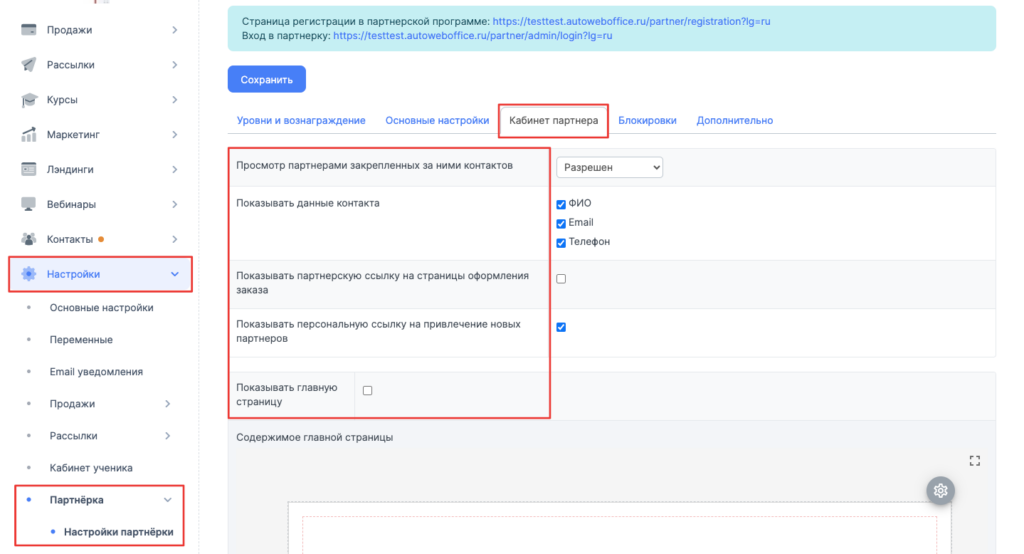Viewport: 1024px width, 554px height.
Task: Click the Продажи wallet icon in sidebar
Action: tap(29, 30)
